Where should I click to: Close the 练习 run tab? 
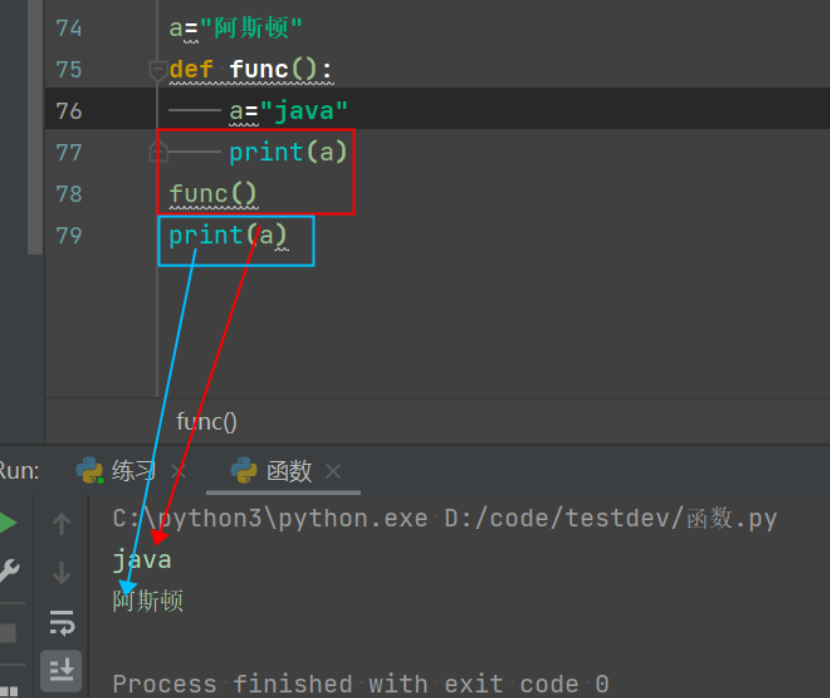(179, 471)
